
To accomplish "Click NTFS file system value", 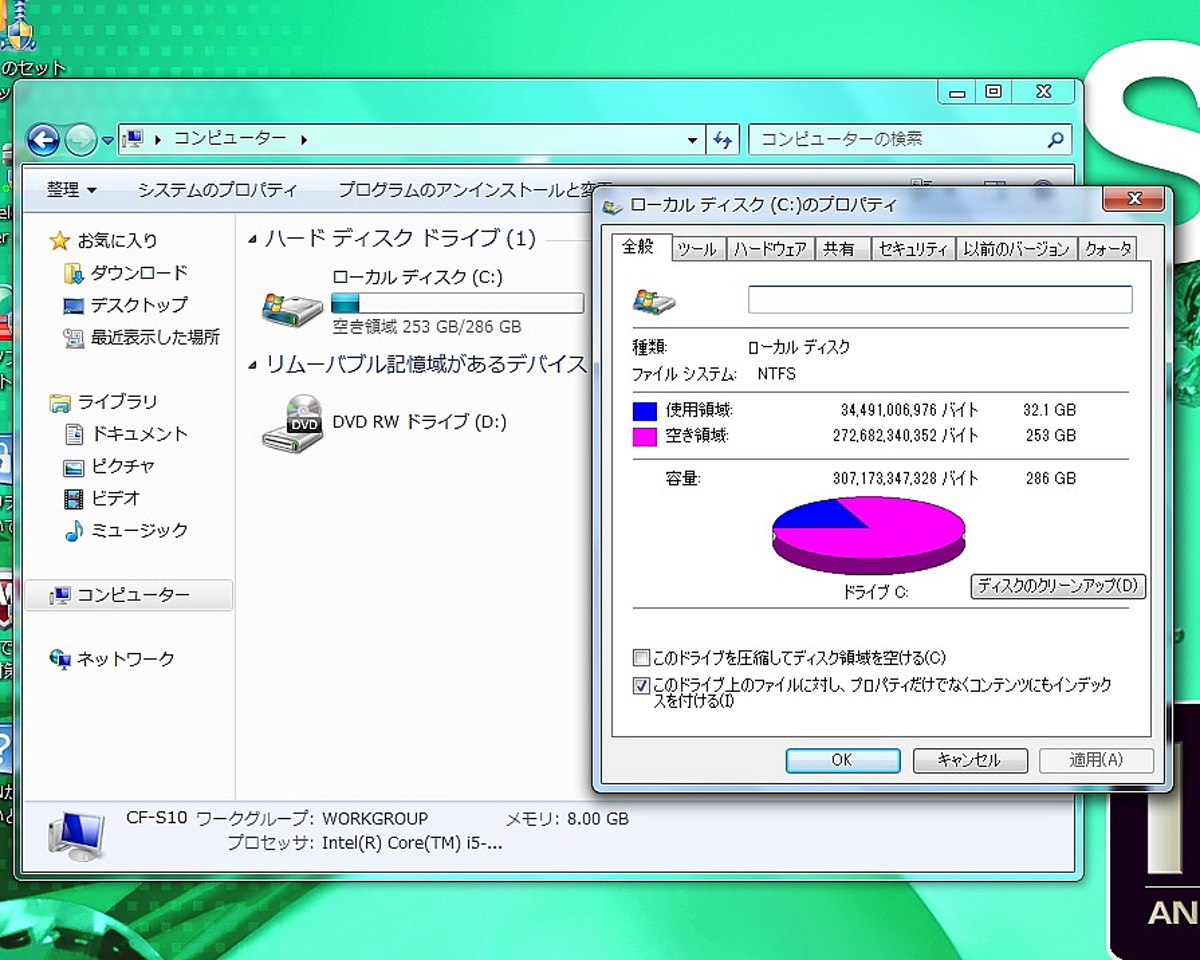I will (x=777, y=375).
